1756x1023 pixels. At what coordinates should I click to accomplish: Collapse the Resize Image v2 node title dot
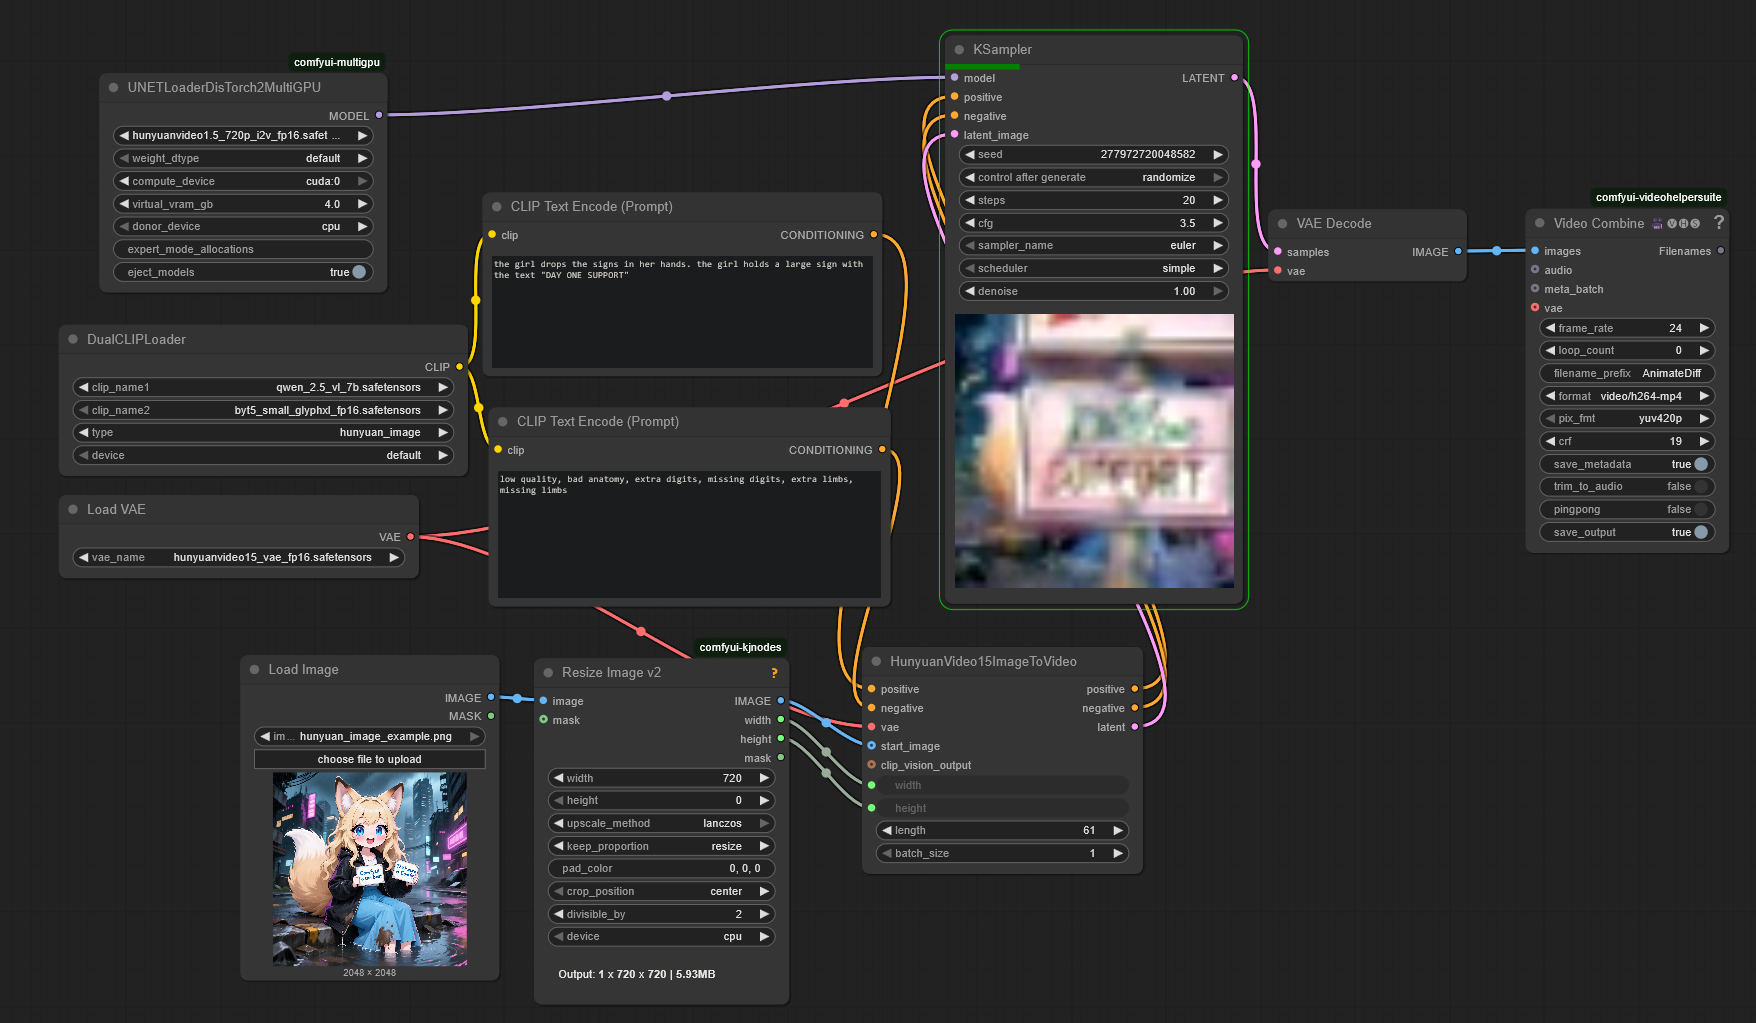548,672
